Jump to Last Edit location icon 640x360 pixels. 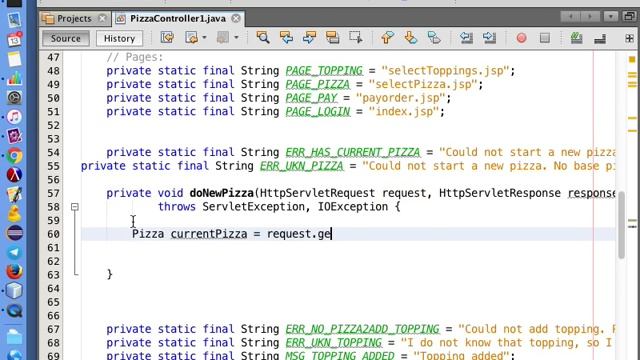coord(167,38)
